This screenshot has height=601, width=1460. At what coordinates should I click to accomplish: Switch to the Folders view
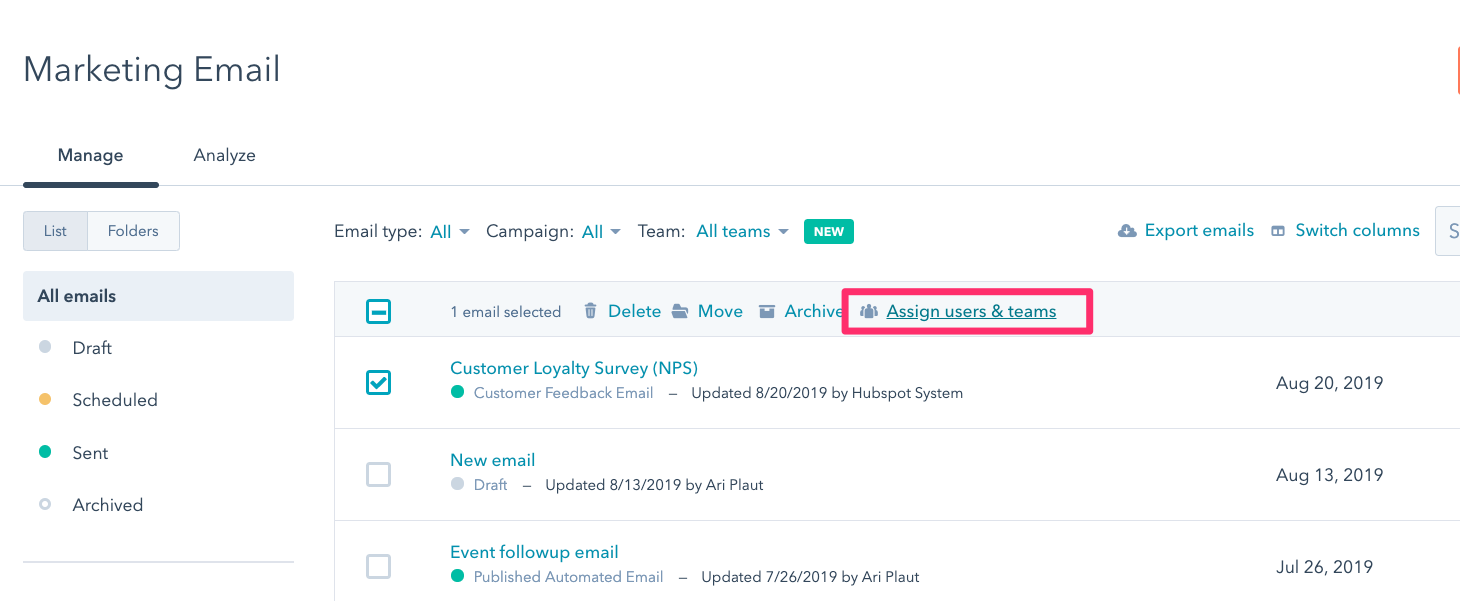133,231
